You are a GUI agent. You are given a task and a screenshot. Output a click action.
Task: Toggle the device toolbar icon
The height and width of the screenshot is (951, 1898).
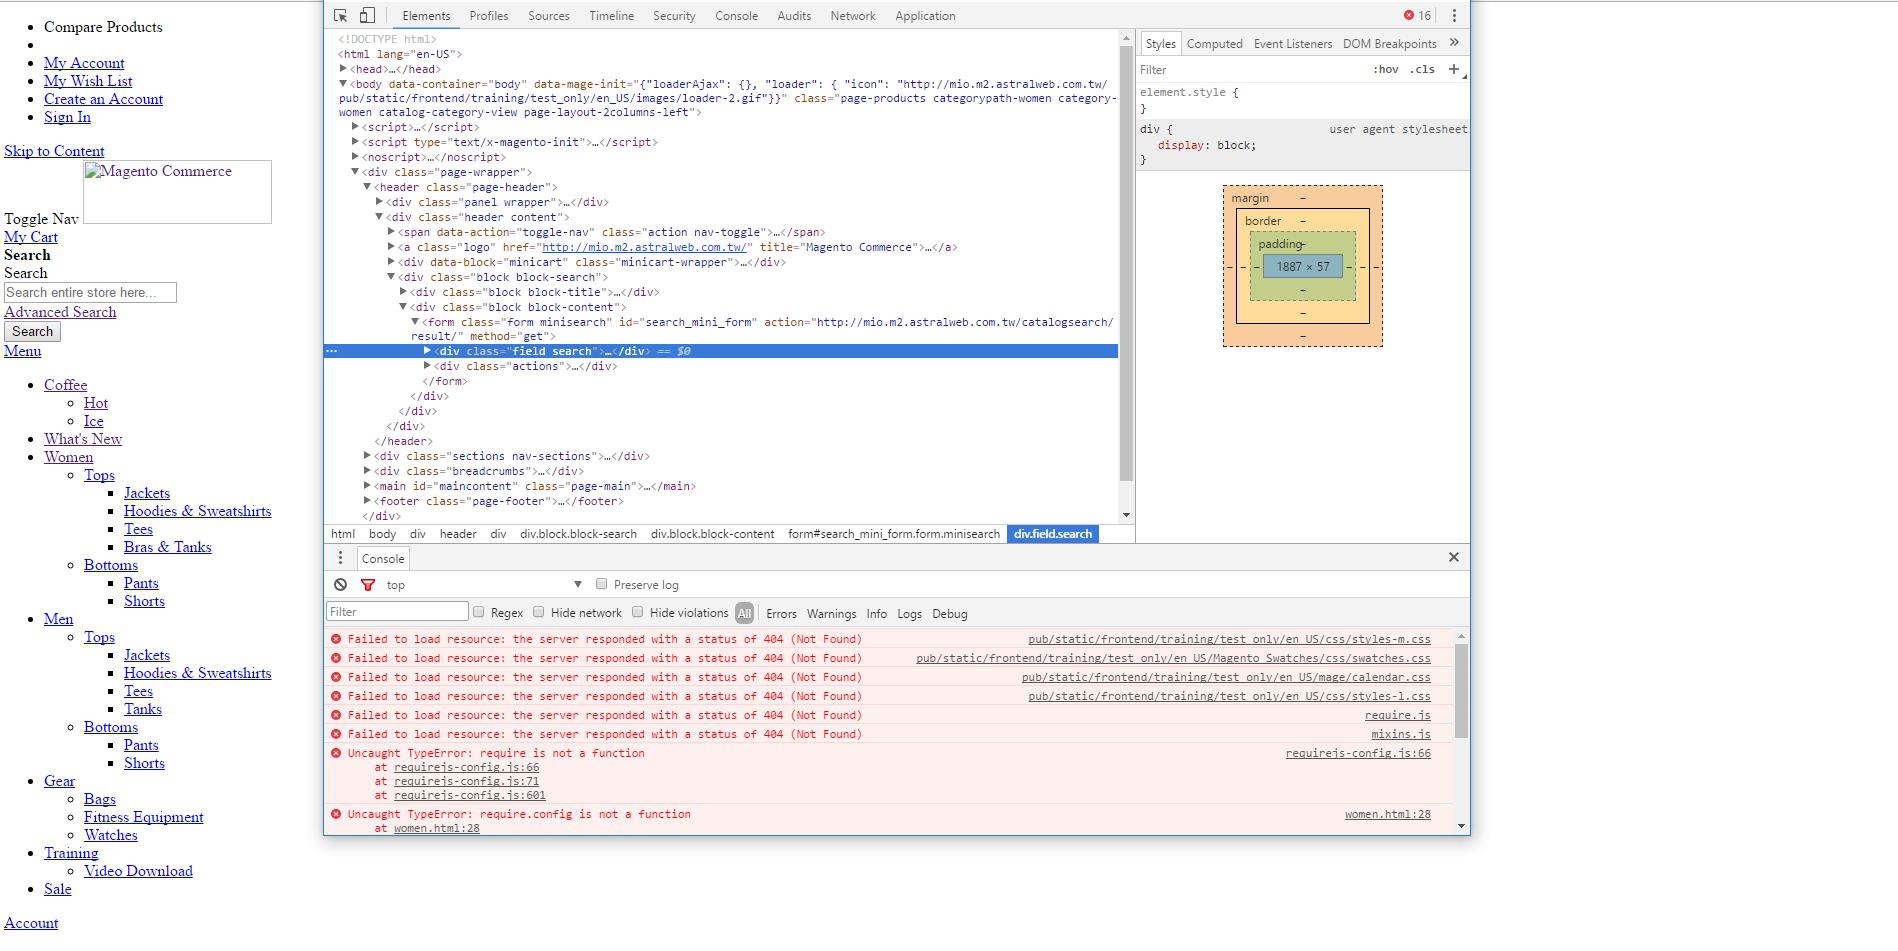click(x=367, y=16)
